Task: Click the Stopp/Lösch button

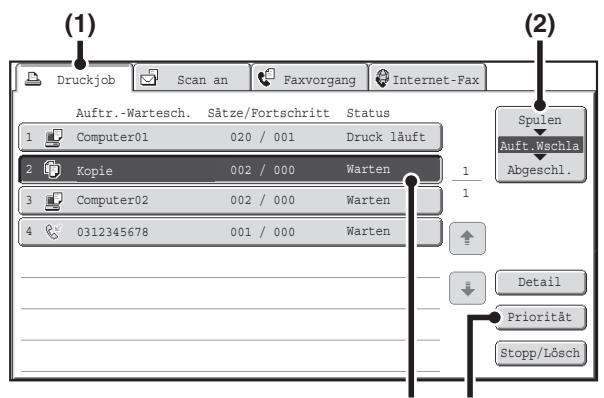Action: [540, 353]
